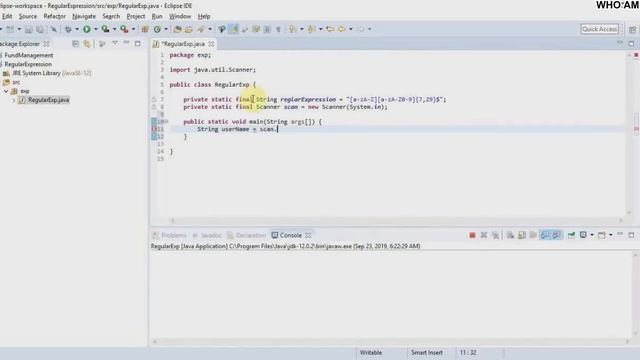
Task: Expand the RegularExp.java tree node
Action: (14, 100)
